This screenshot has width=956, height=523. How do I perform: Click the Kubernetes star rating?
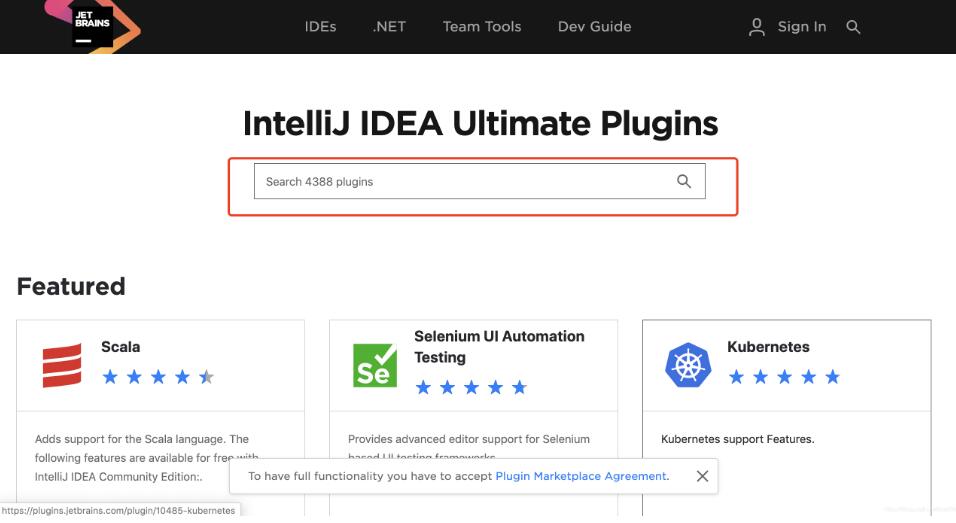pos(784,377)
